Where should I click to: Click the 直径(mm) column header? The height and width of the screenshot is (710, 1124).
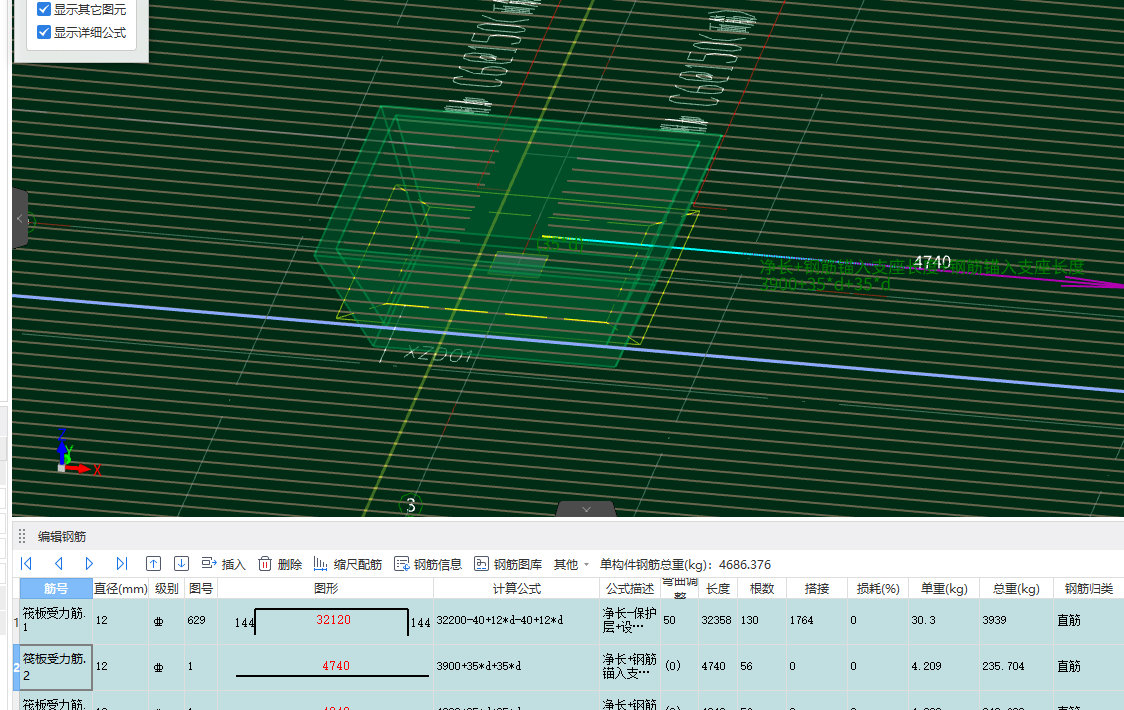(120, 588)
